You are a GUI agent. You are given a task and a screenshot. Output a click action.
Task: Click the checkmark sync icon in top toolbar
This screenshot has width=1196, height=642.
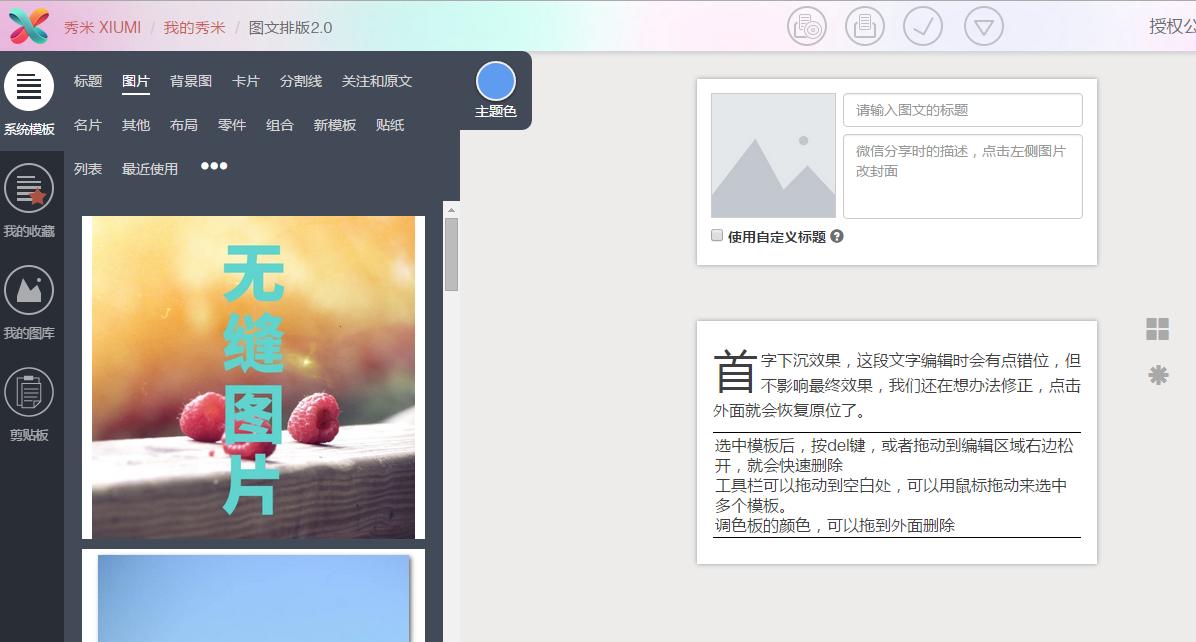[x=923, y=26]
